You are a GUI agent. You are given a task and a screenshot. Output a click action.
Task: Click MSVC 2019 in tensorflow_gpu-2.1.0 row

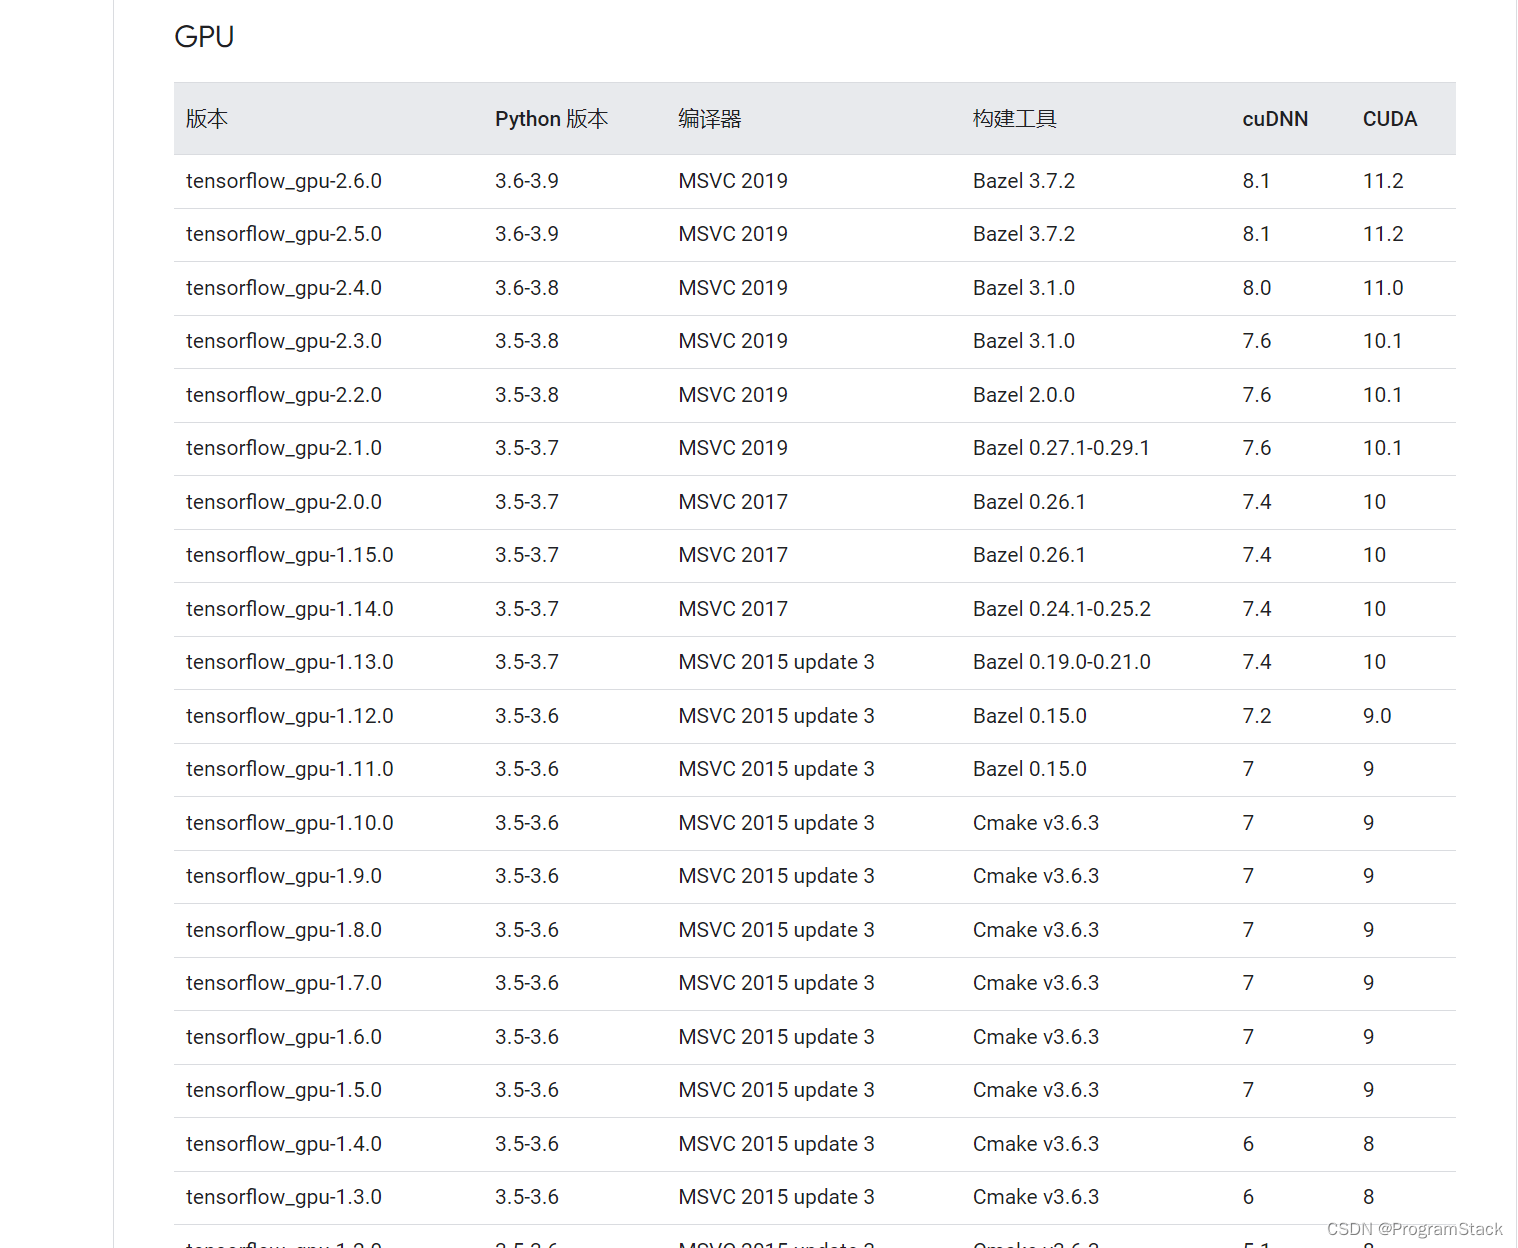733,448
